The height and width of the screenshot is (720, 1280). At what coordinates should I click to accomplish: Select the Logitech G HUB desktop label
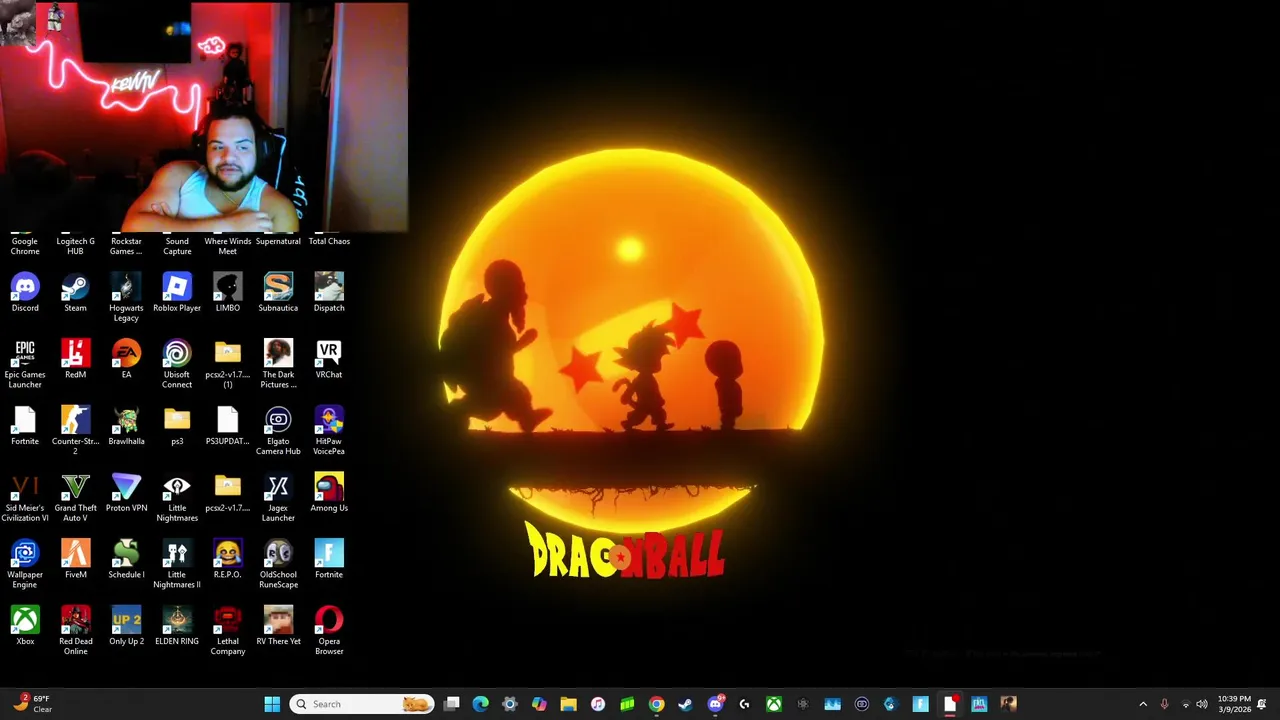pos(75,246)
